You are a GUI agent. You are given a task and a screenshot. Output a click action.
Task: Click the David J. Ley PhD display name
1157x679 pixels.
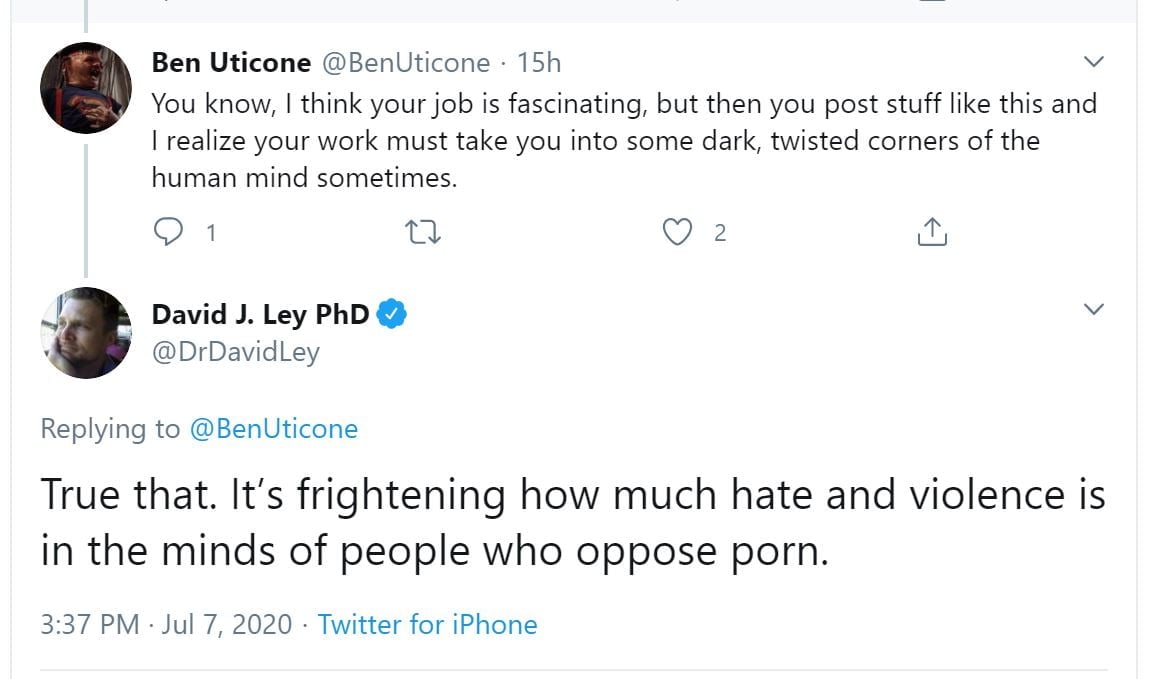(260, 314)
